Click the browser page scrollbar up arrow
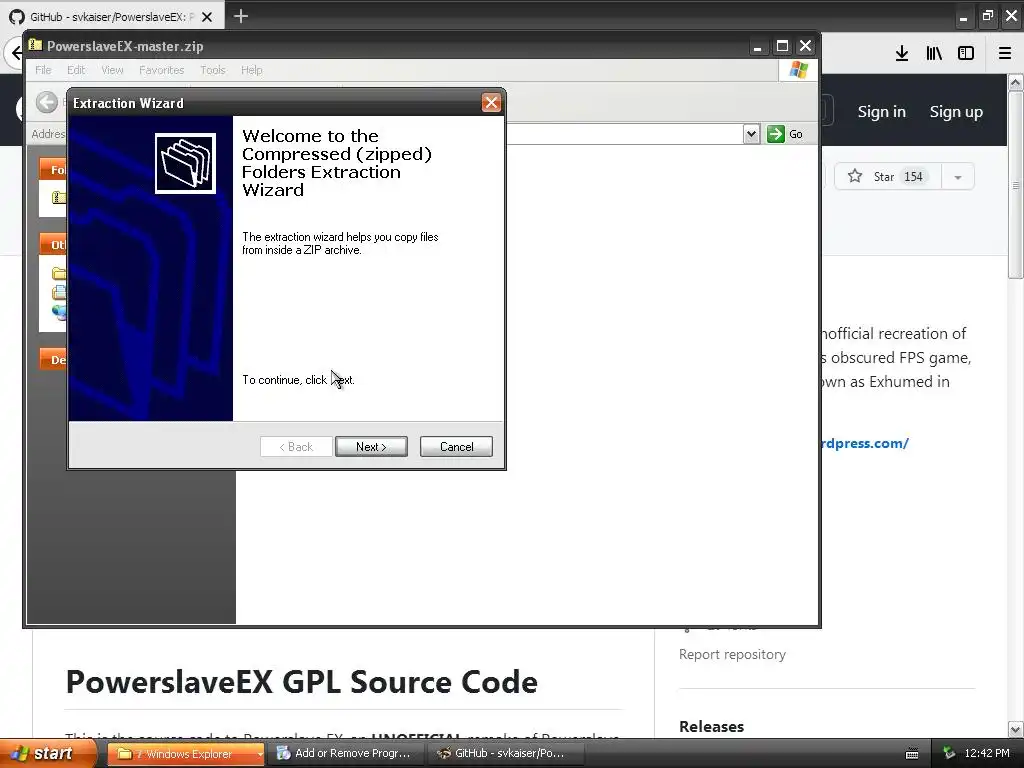1024x768 pixels. tap(1015, 82)
